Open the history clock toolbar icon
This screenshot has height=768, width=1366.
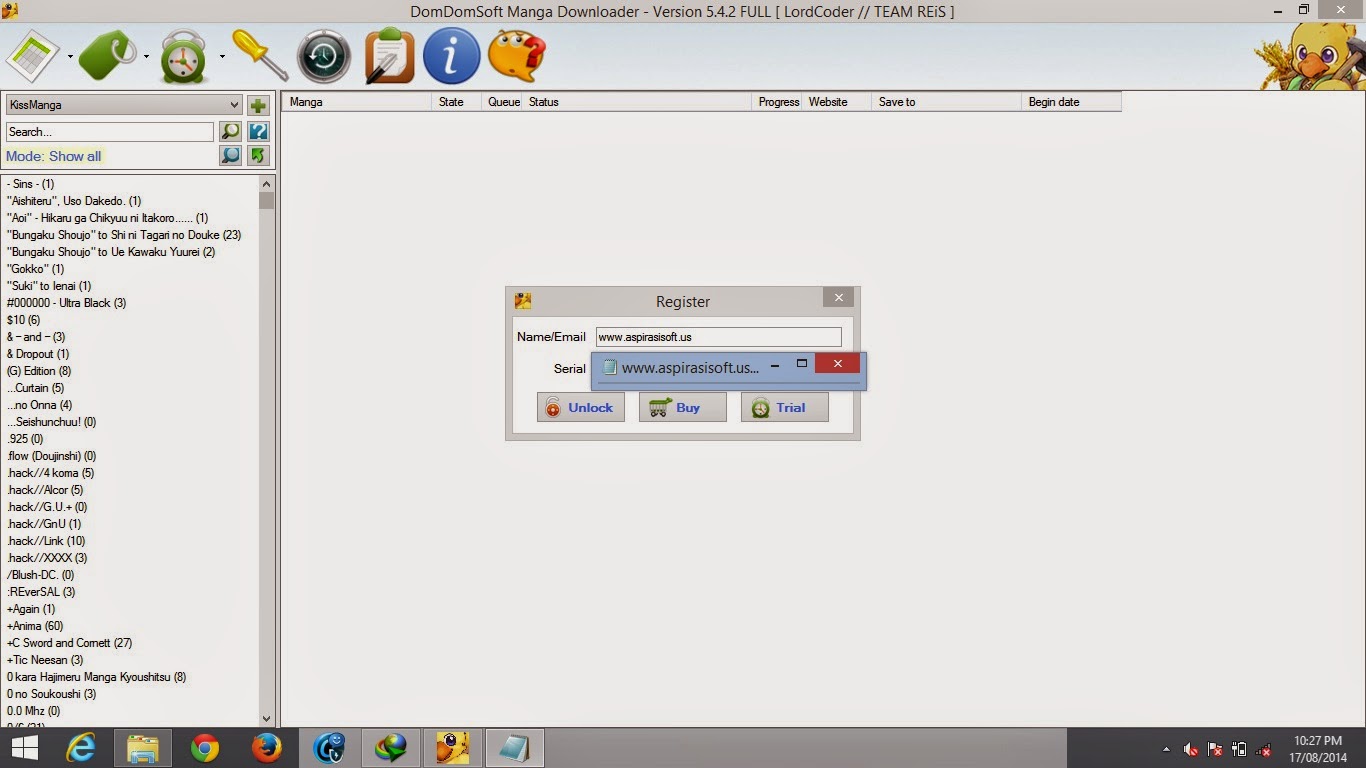pyautogui.click(x=324, y=56)
